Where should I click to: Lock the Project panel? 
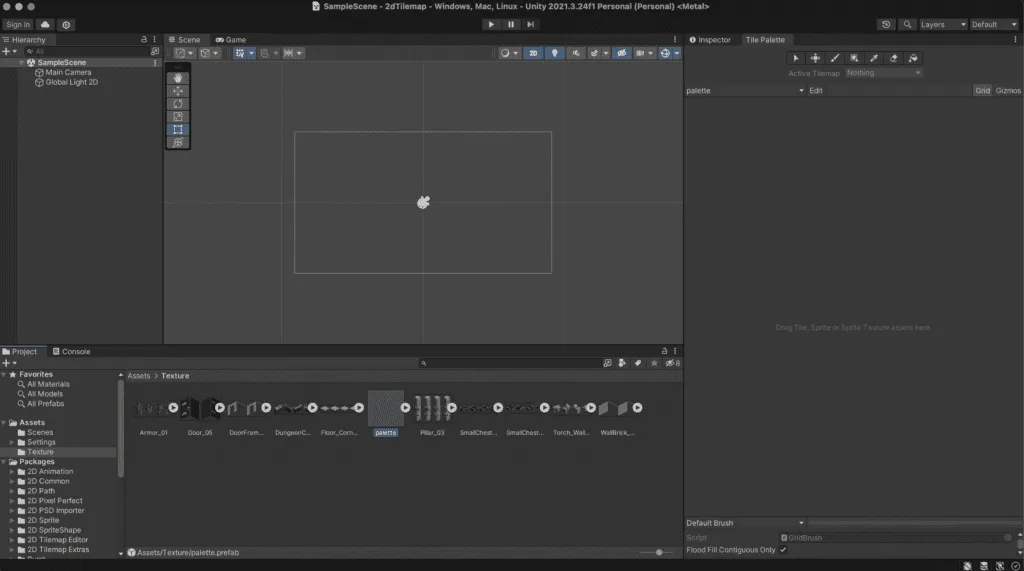point(664,351)
